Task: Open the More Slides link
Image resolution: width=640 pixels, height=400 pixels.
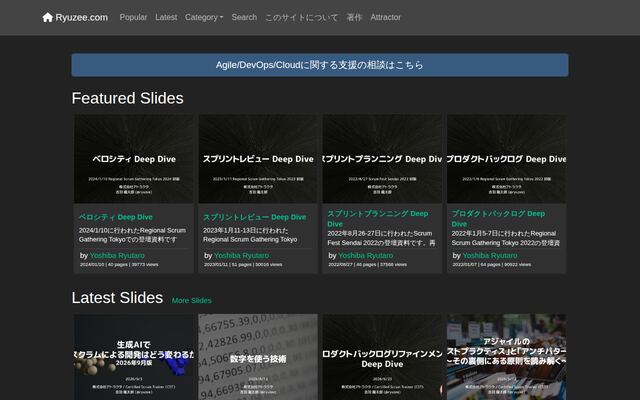Action: 191,301
